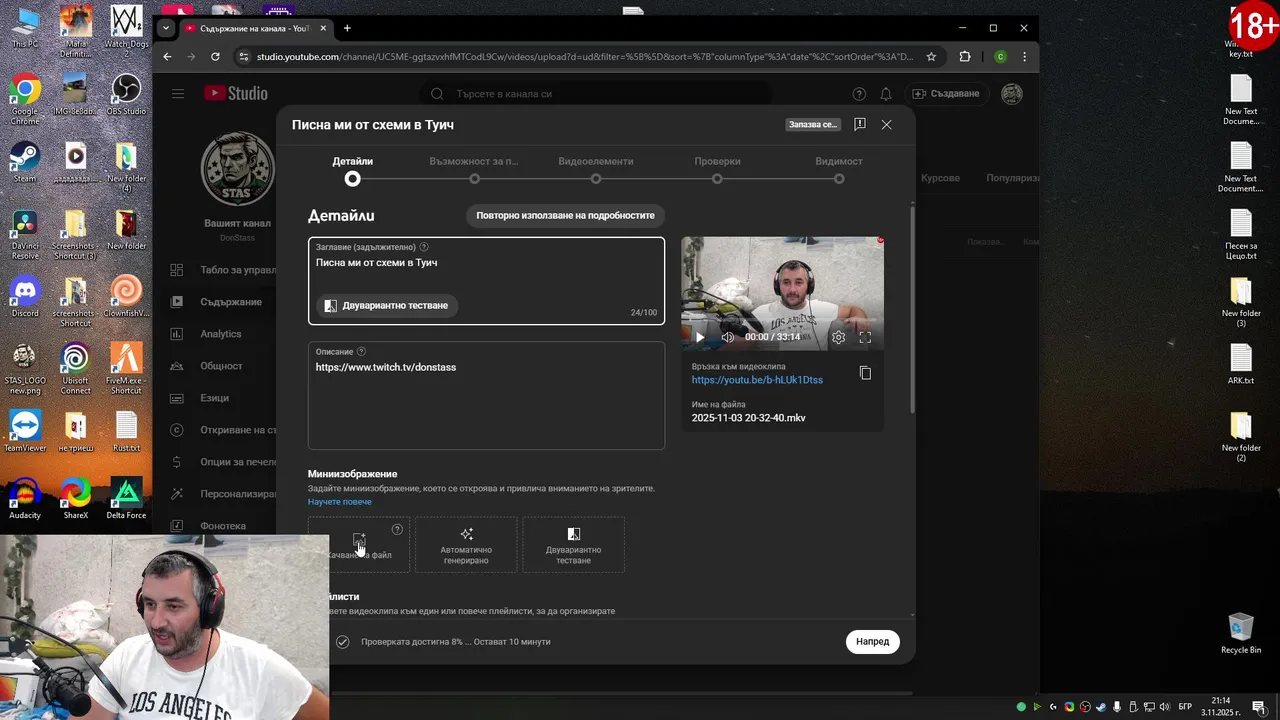Click into the description field with twitch link

click(486, 395)
